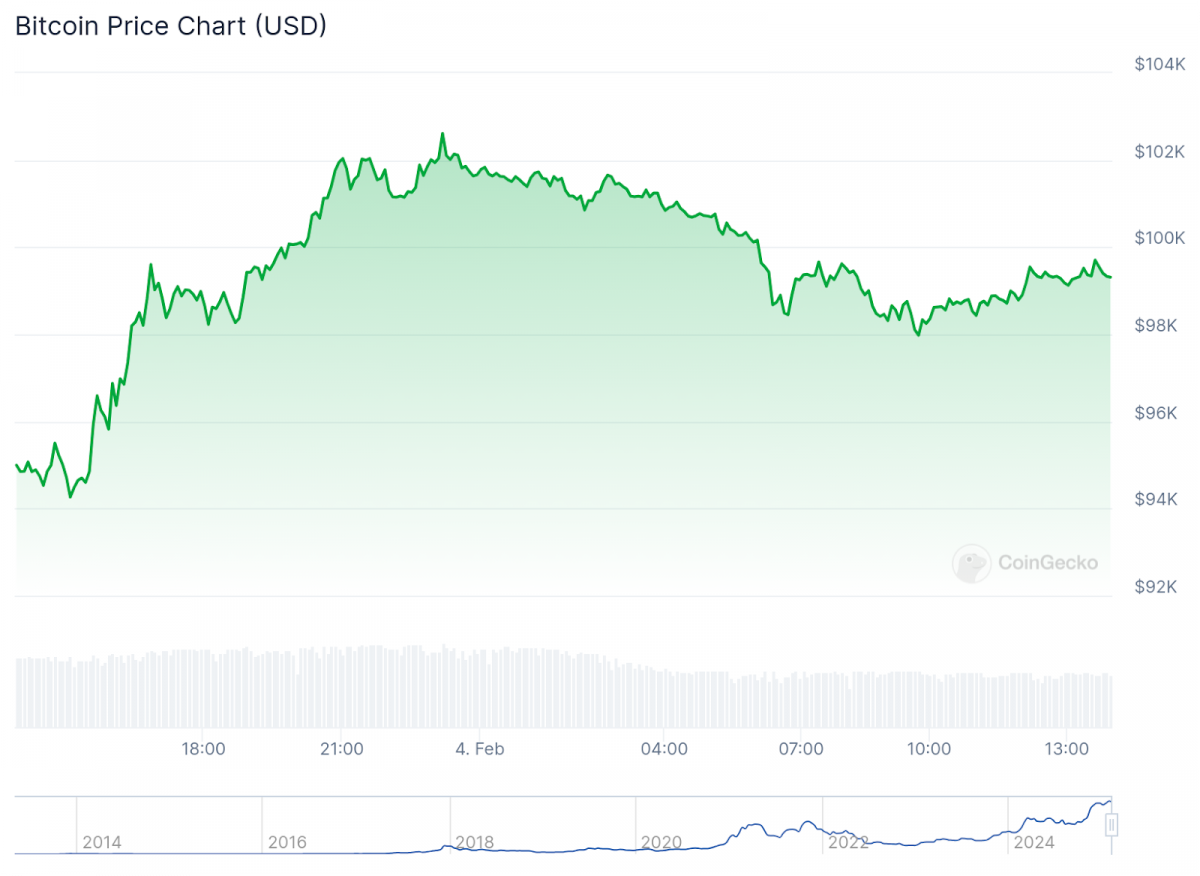Select the $104K y-axis label
The height and width of the screenshot is (876, 1200).
point(1160,65)
